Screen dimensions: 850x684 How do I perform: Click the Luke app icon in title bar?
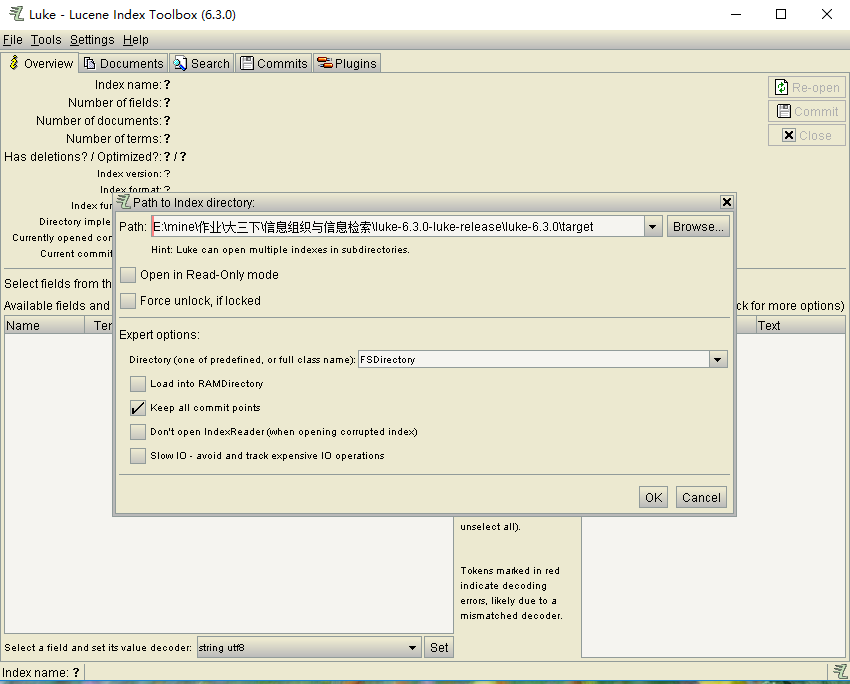[16, 14]
